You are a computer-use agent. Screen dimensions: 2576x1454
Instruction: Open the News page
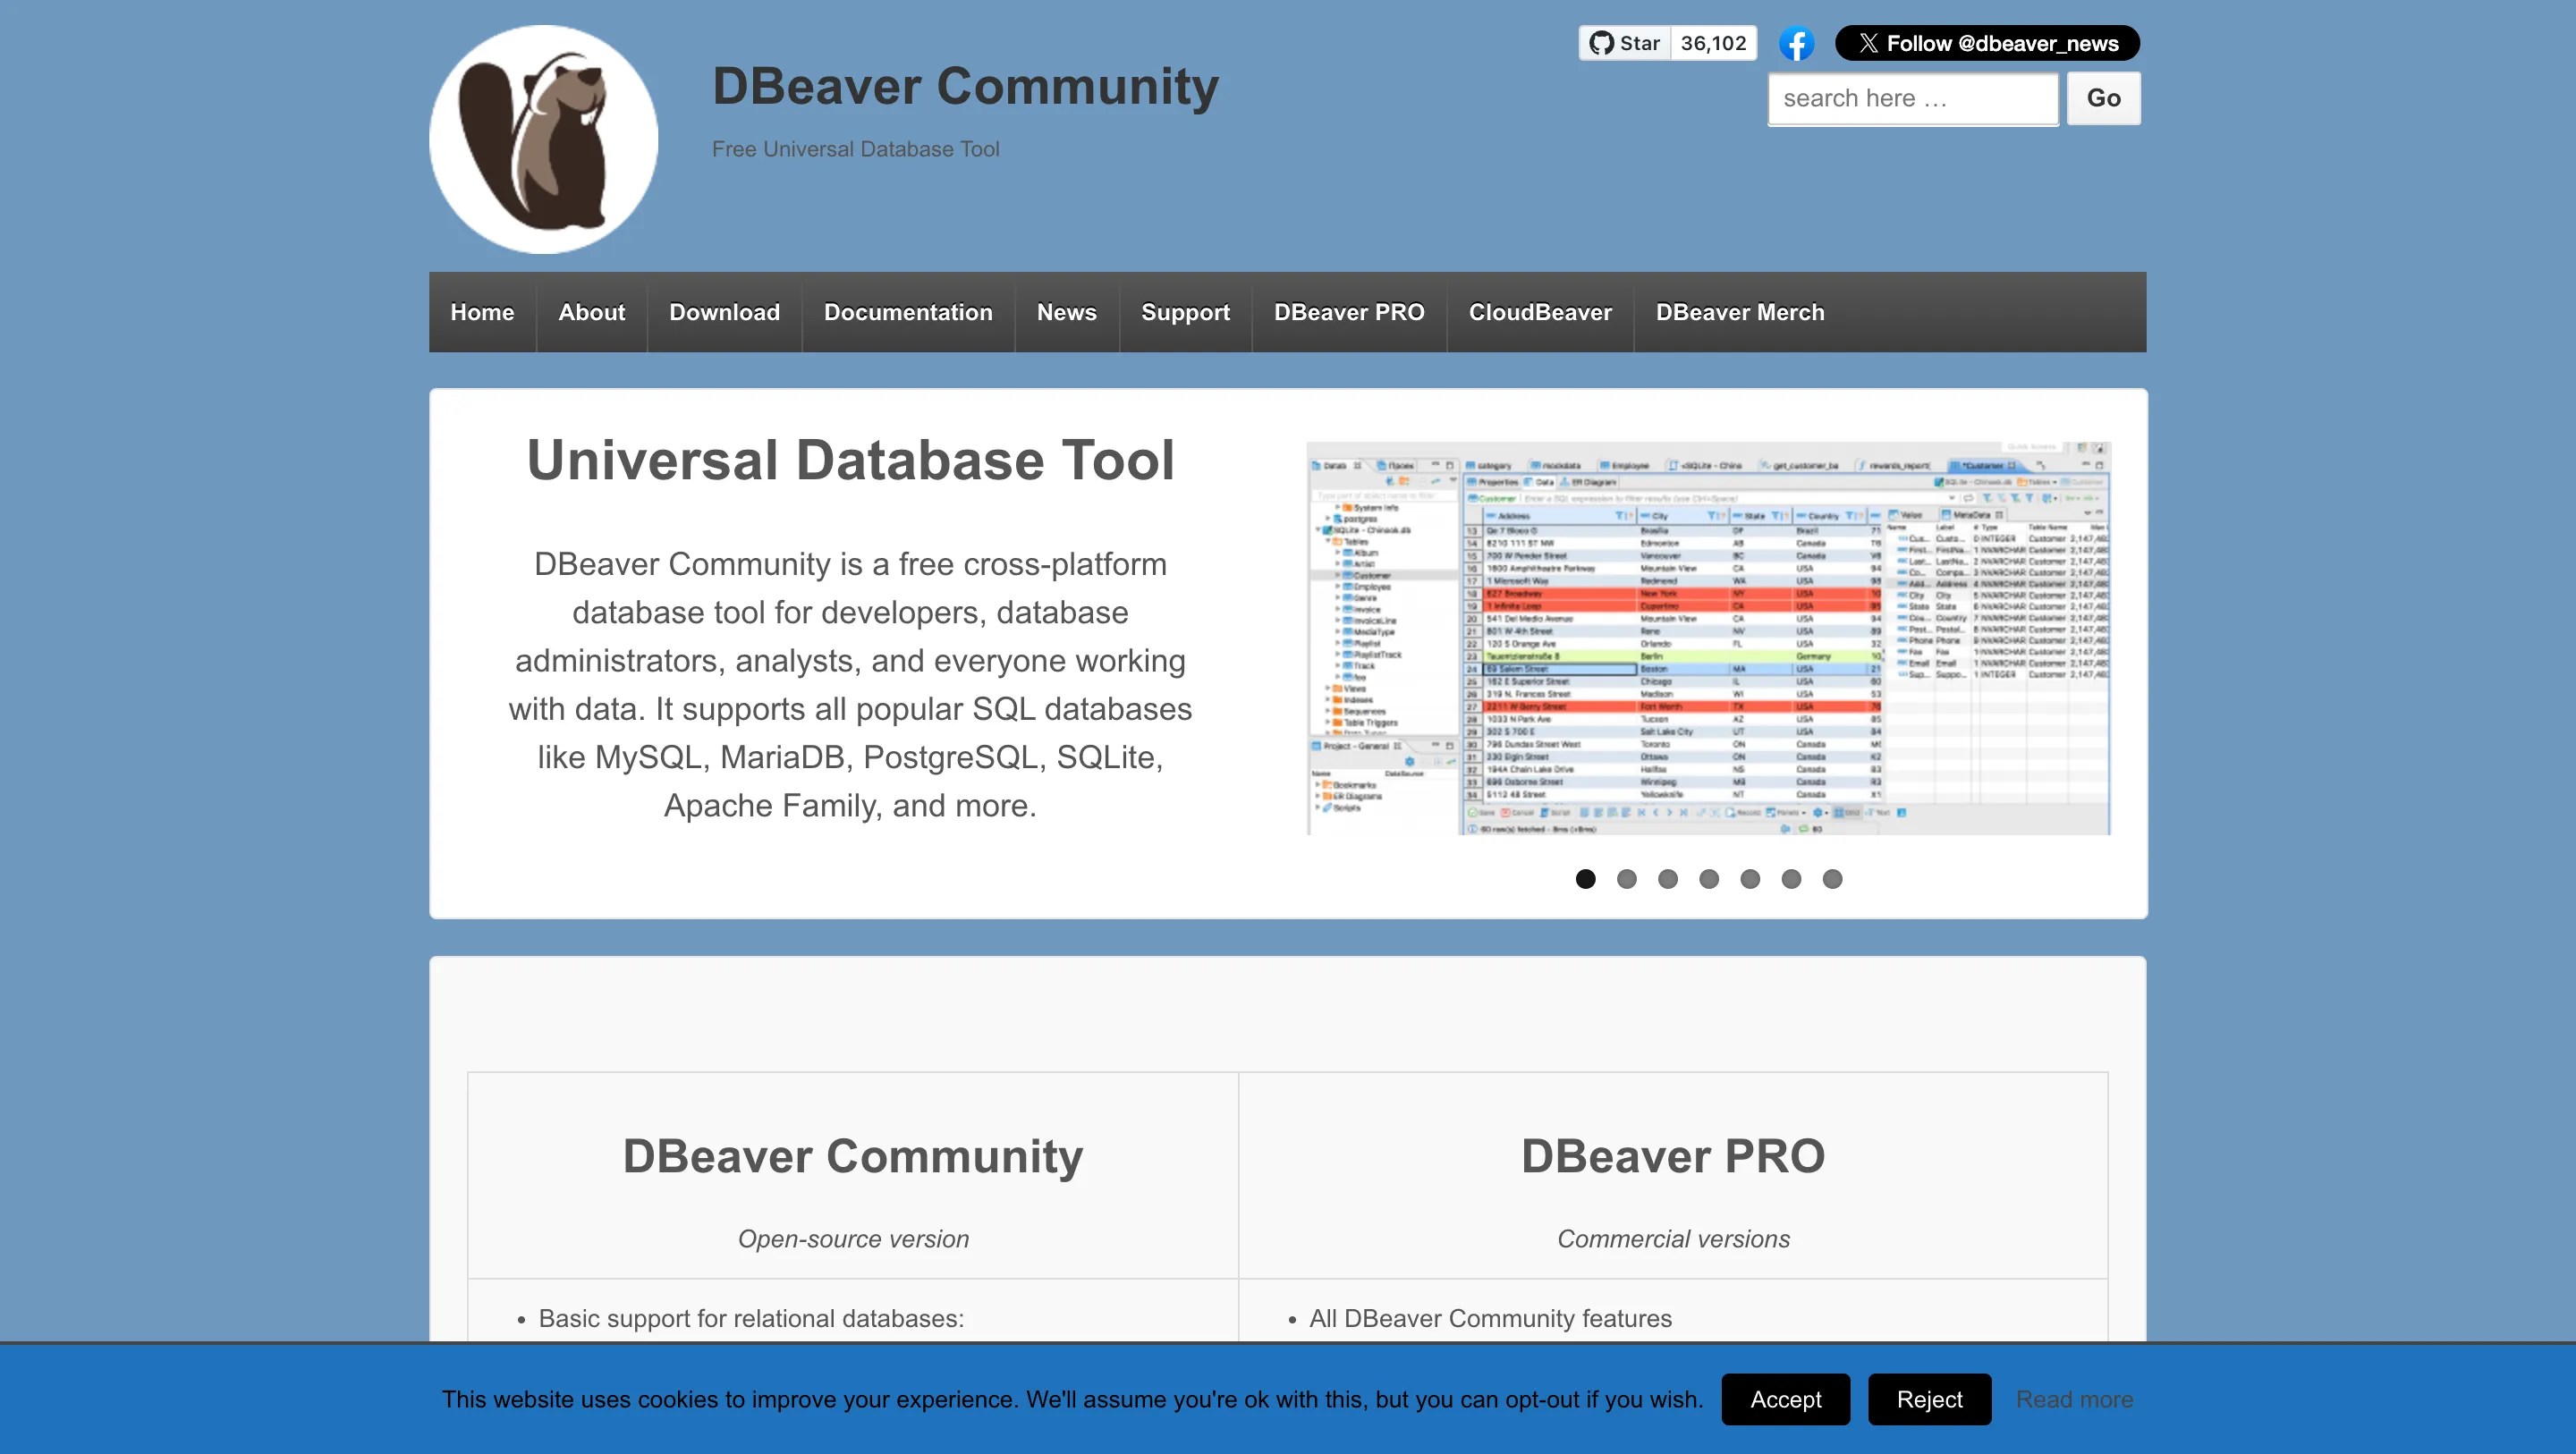(x=1066, y=312)
